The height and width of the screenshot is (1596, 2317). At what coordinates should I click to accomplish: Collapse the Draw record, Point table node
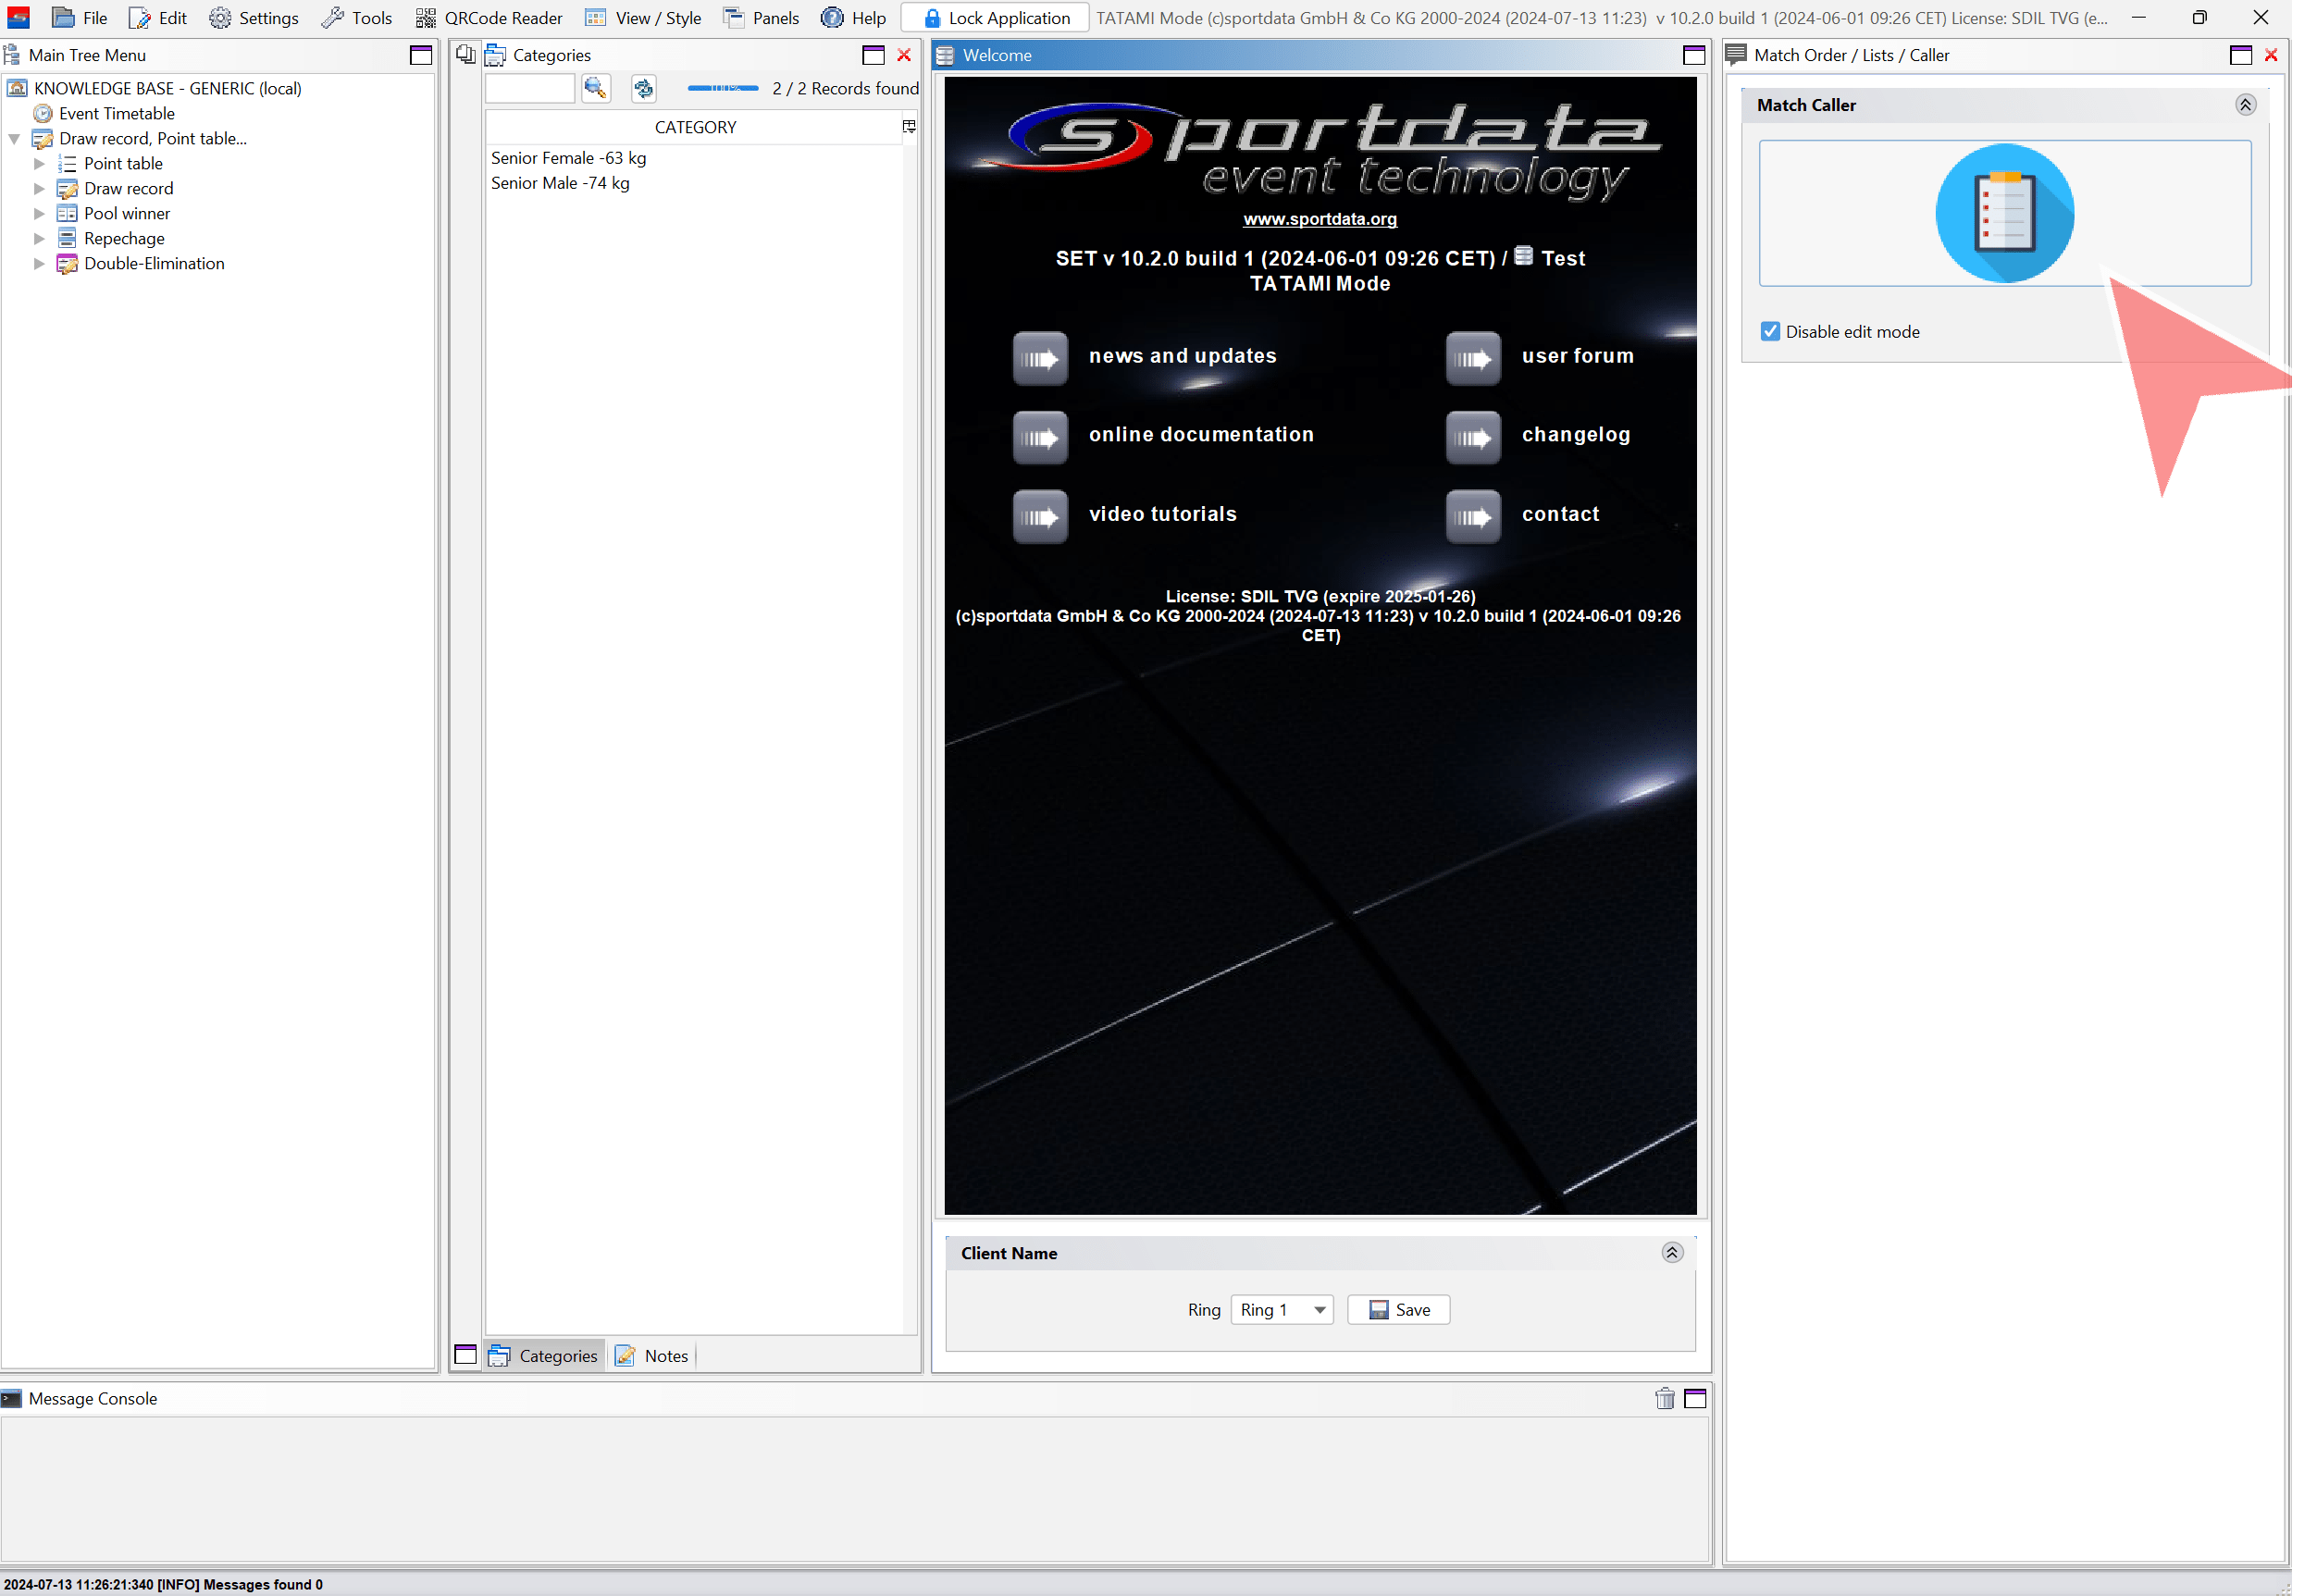pos(14,138)
